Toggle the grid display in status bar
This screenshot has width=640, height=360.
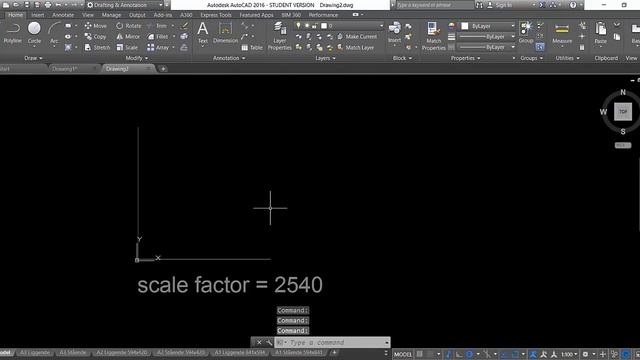click(420, 354)
